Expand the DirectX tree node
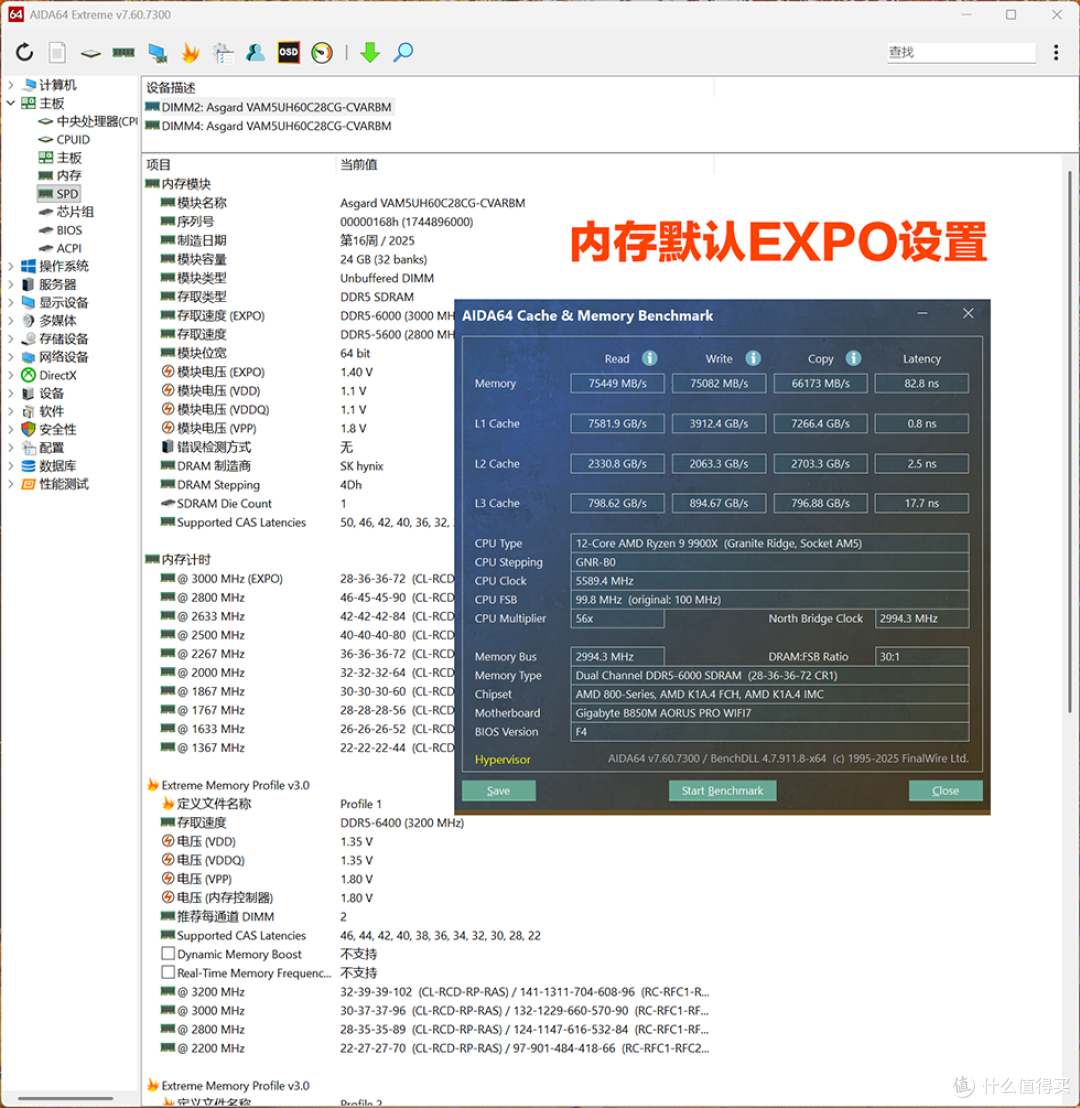This screenshot has width=1080, height=1108. pyautogui.click(x=11, y=375)
